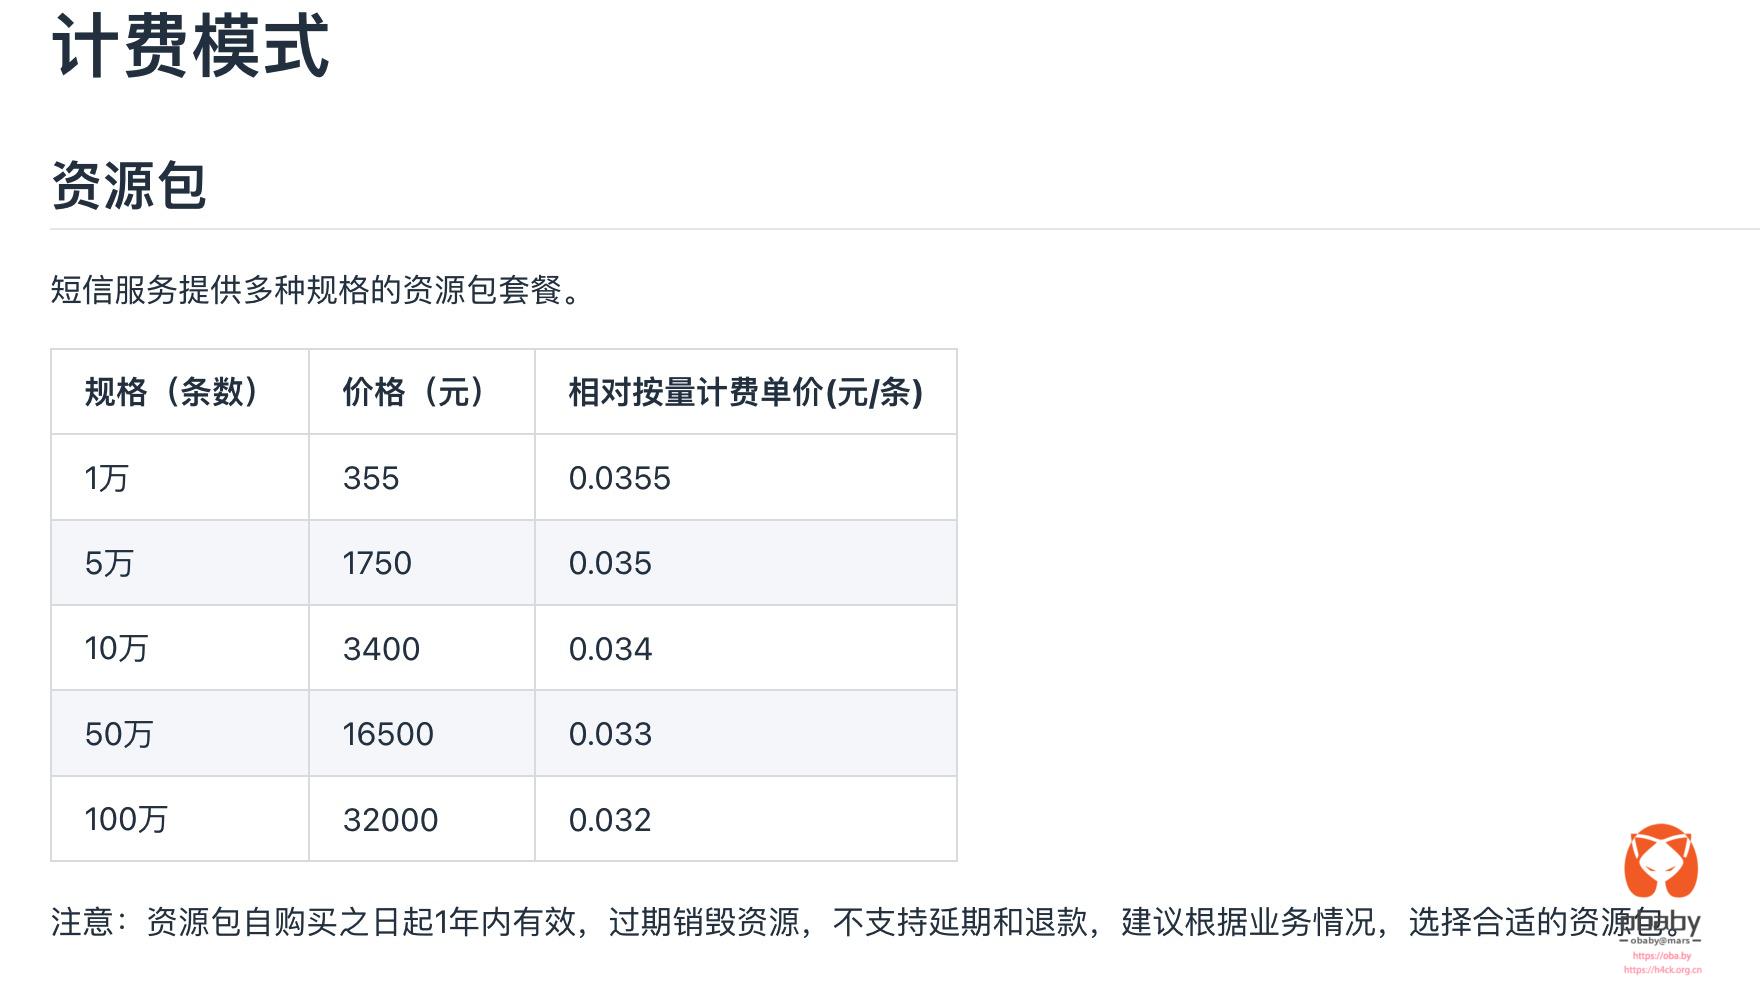Open the https://h4ck.org.cn watermark link
Screen dimensions: 1760x986
(1662, 970)
